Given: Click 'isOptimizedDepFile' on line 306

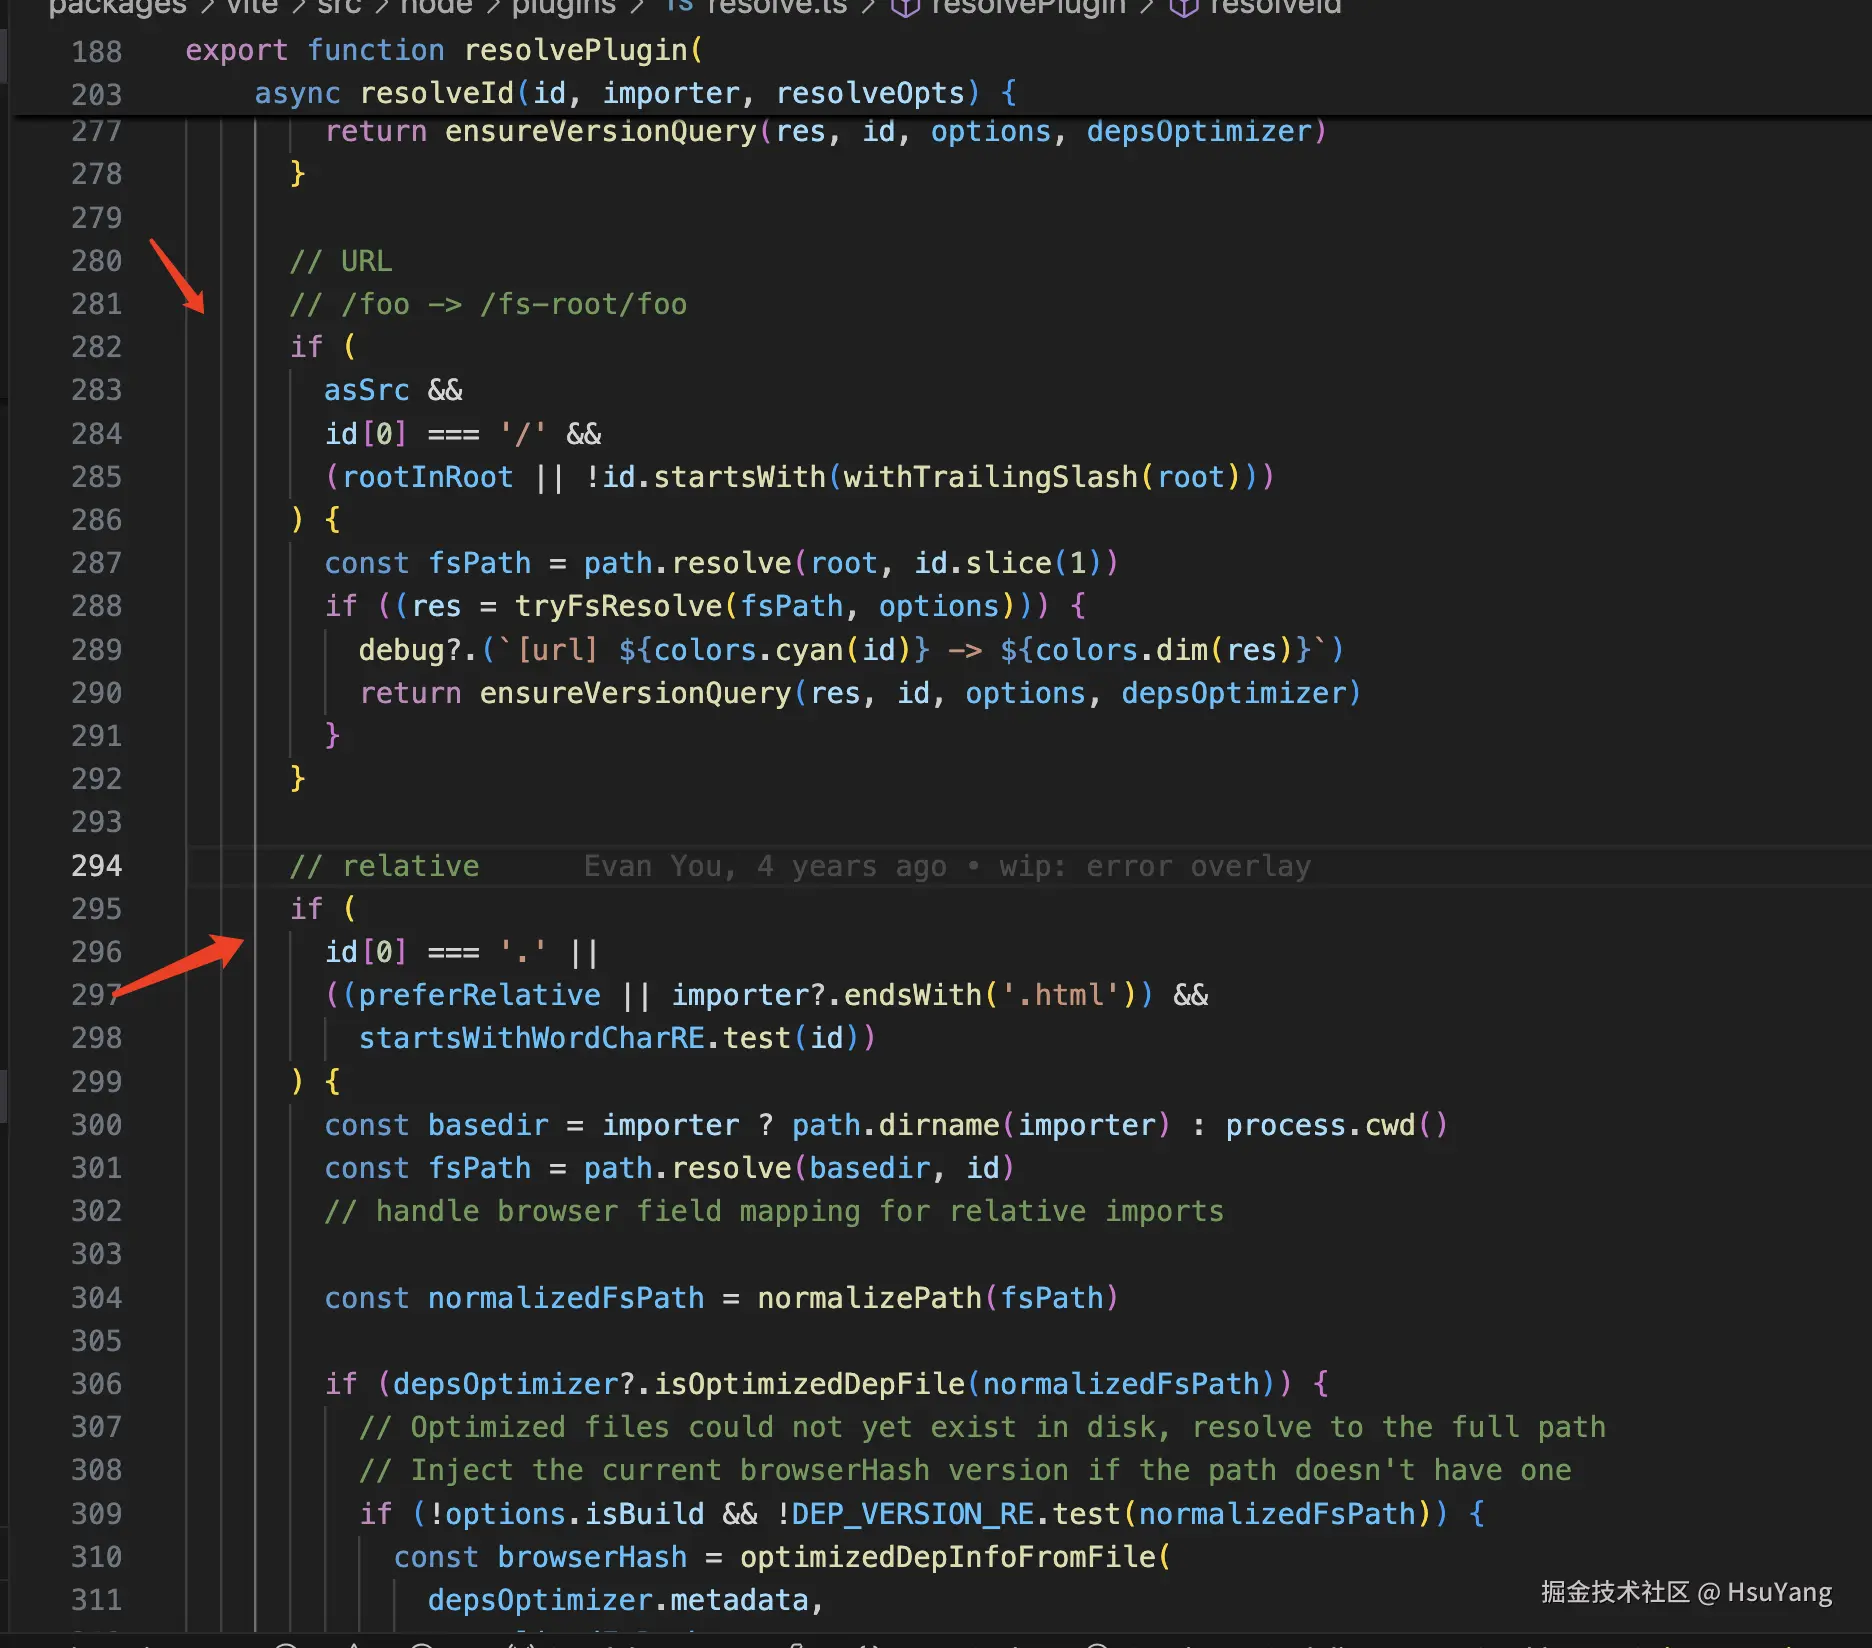Looking at the screenshot, I should (x=809, y=1384).
